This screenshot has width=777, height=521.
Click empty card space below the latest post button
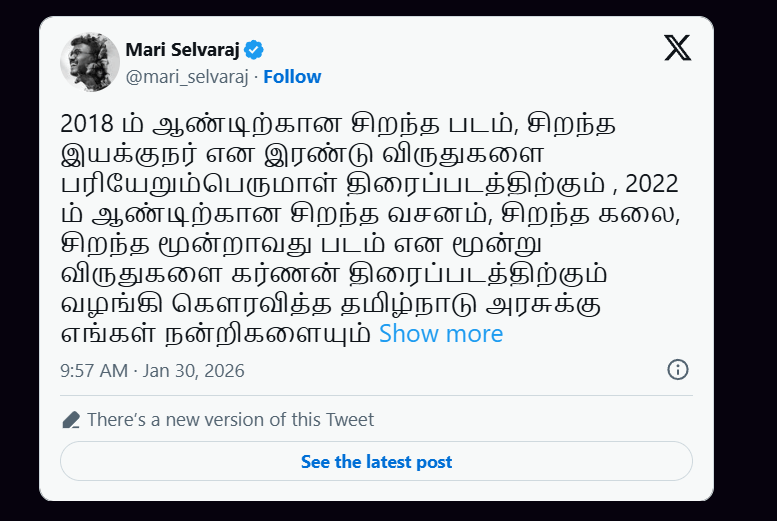coord(376,490)
